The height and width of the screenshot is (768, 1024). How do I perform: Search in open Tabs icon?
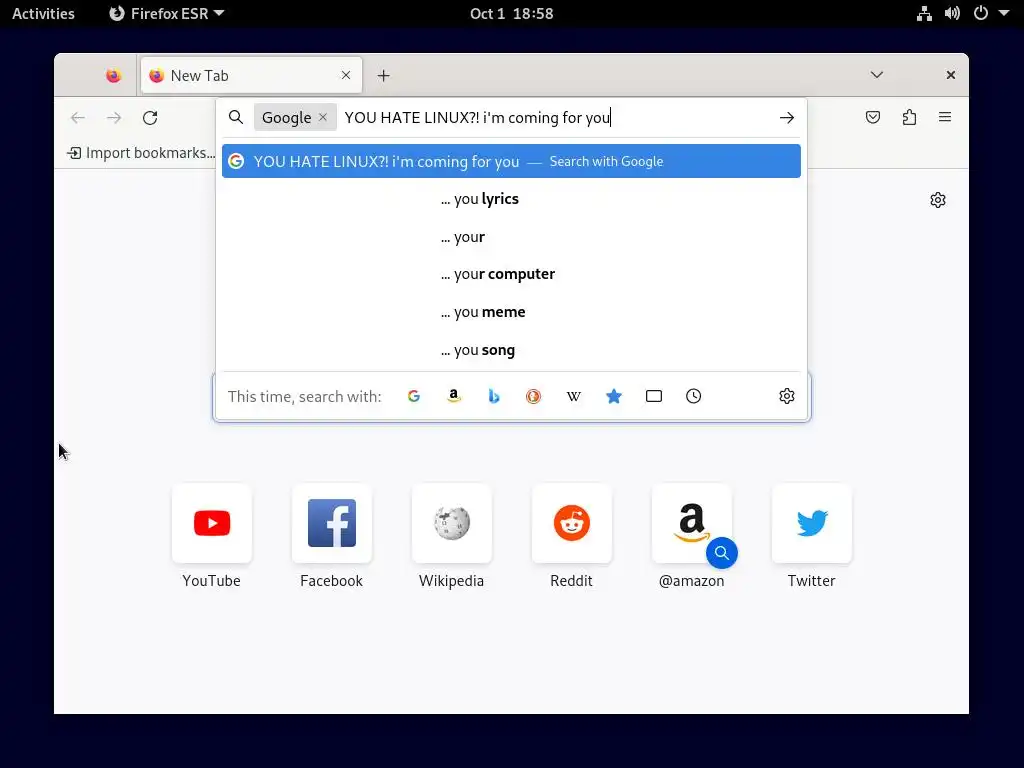654,396
